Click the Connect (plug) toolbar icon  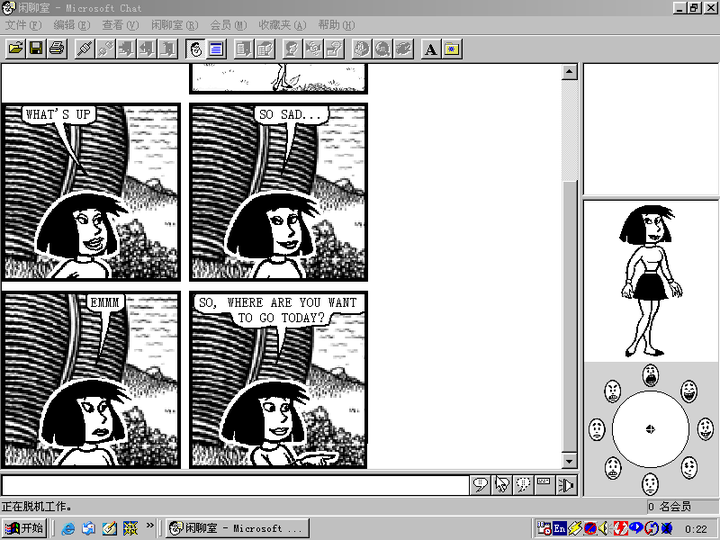click(x=84, y=48)
